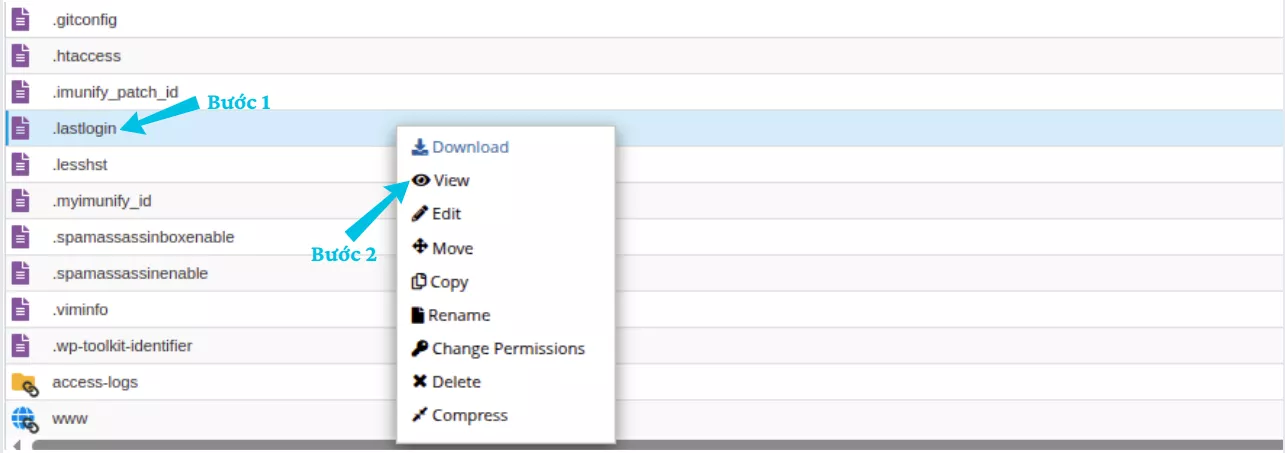Click the www globe icon
The image size is (1285, 453).
[x=23, y=419]
